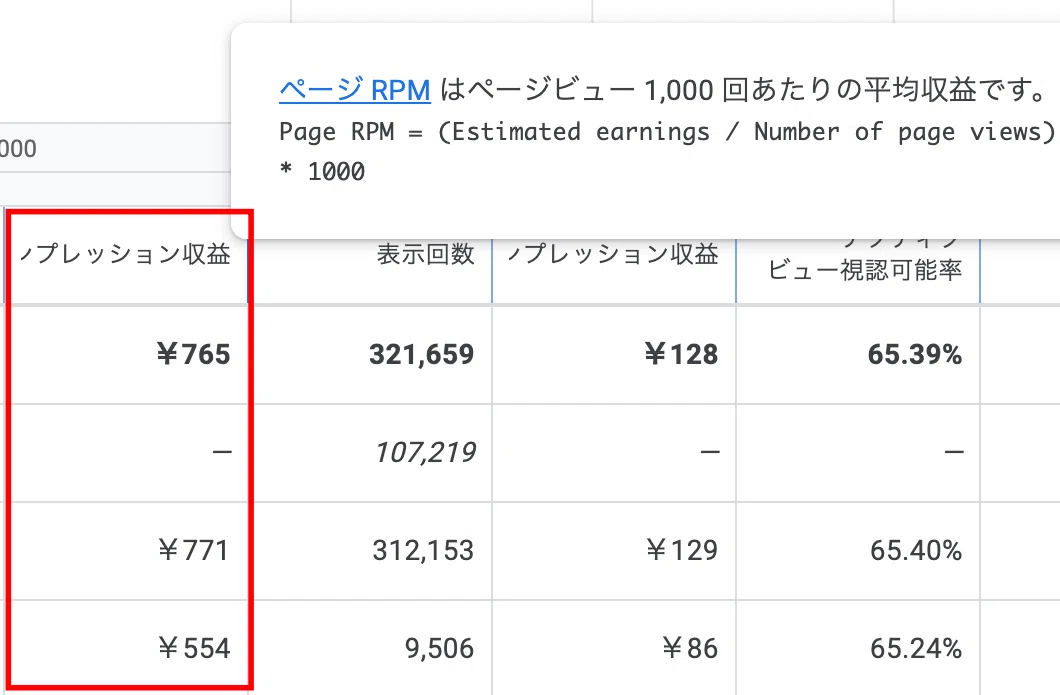Click the Page RPM formula text in tooltip
The height and width of the screenshot is (695, 1060).
(667, 132)
